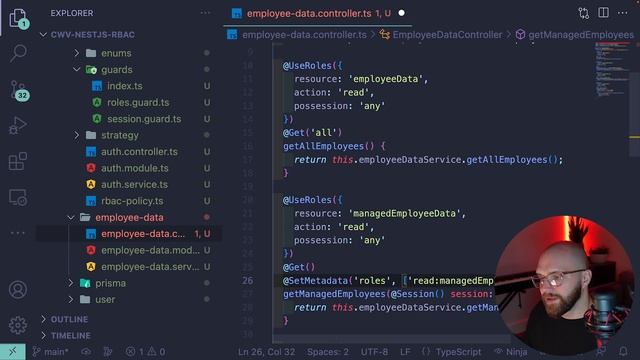This screenshot has height=360, width=640.
Task: Click the main branch indicator in status bar
Action: tap(51, 351)
